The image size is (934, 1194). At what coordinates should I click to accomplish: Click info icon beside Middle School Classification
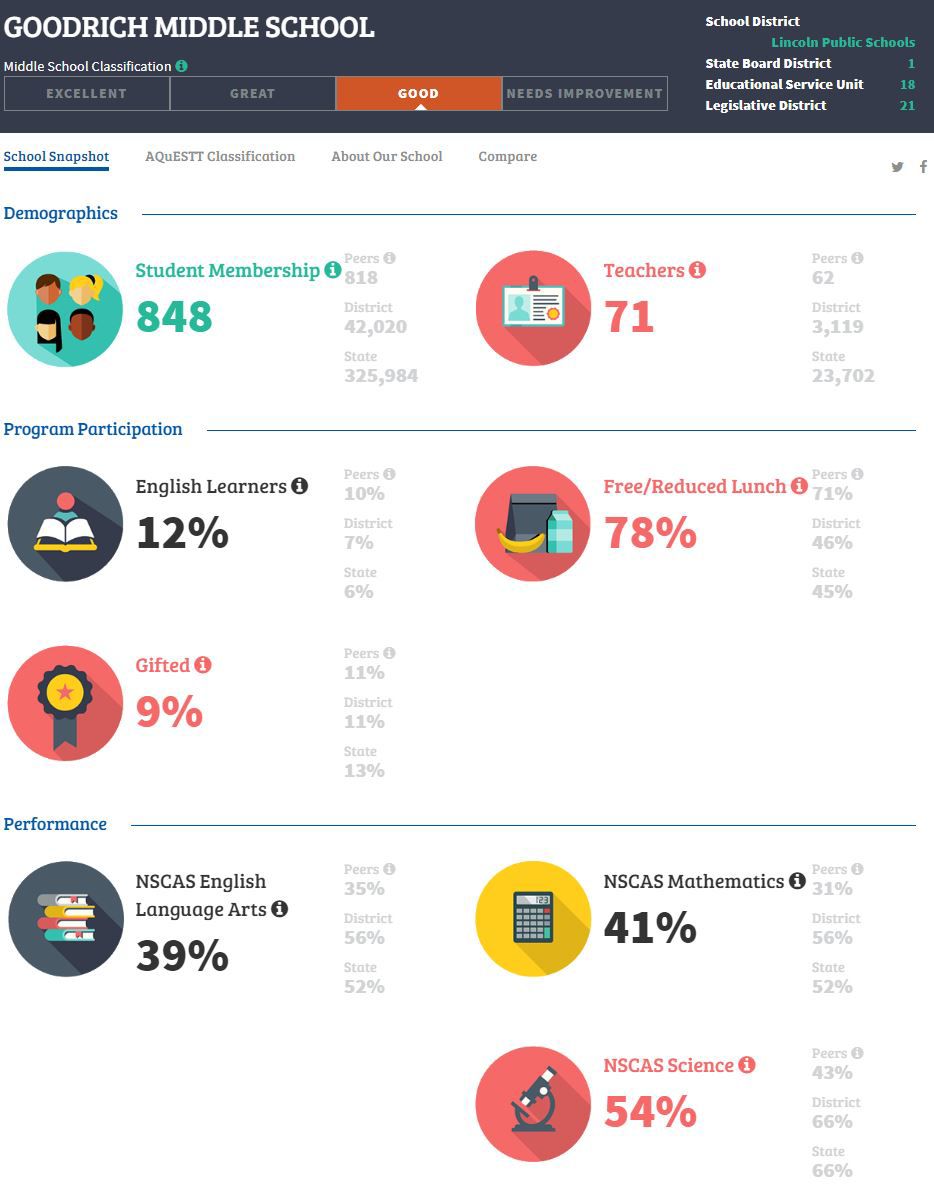pos(181,66)
